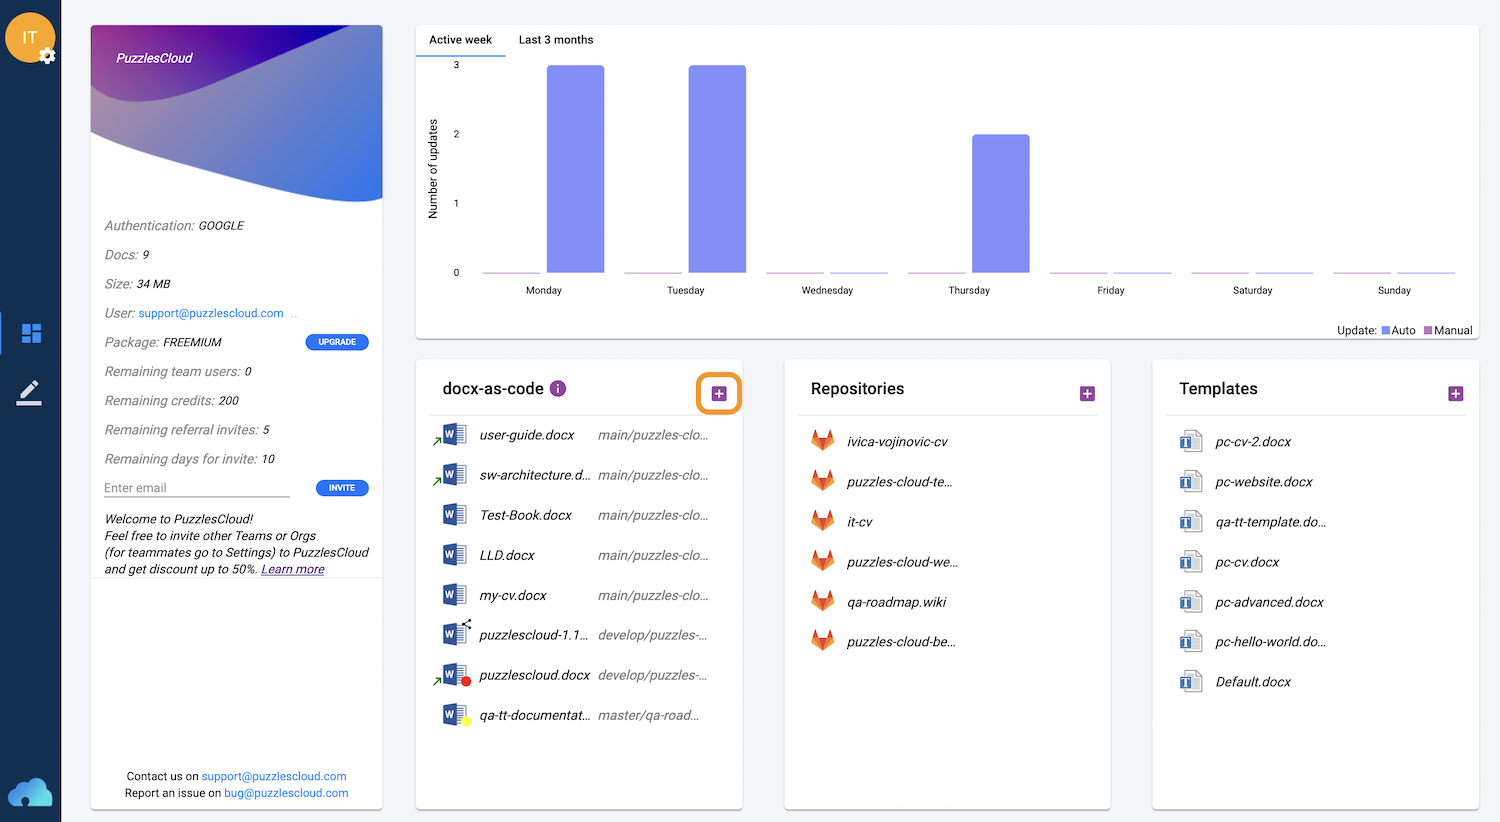The height and width of the screenshot is (822, 1500).
Task: Click the Word icon for user-guide.docx
Action: 454,434
